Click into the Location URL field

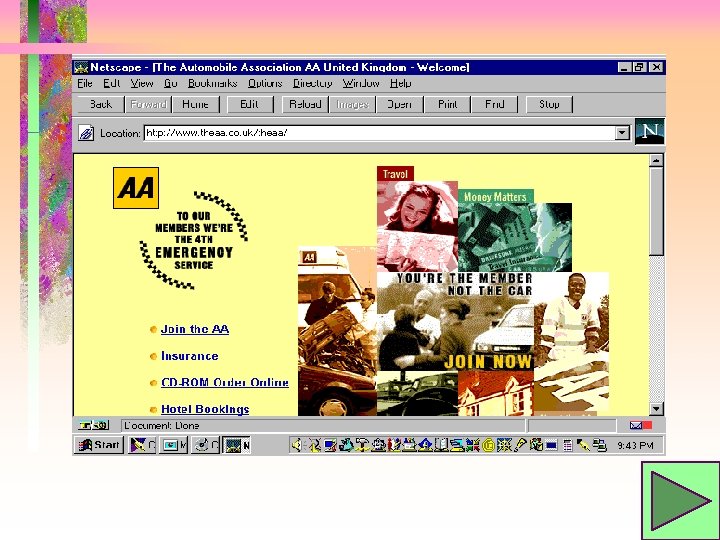click(379, 133)
